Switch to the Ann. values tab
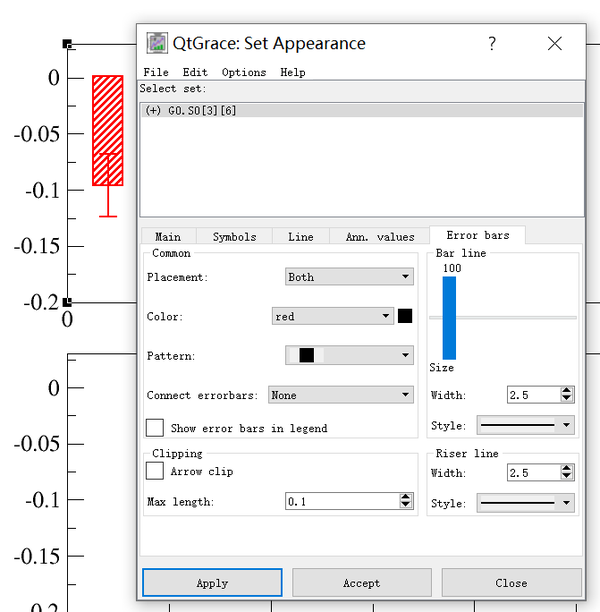 click(x=380, y=237)
